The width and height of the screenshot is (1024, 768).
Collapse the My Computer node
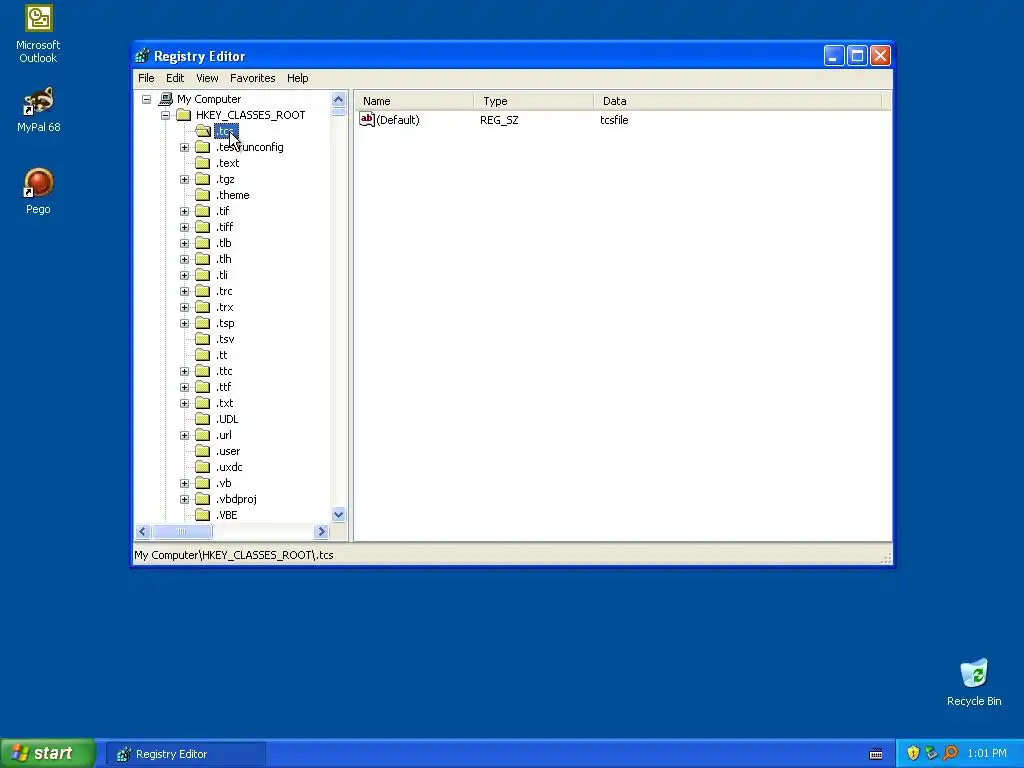pos(146,99)
